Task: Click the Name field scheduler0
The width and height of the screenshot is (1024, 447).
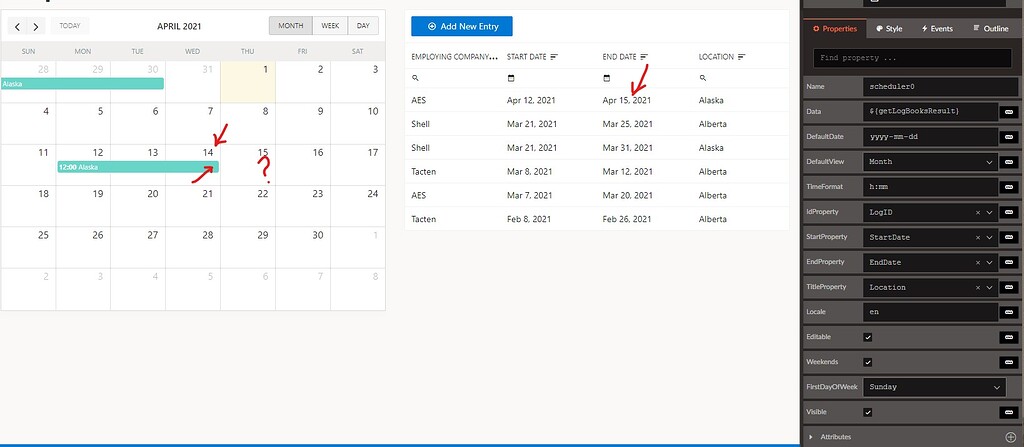Action: pyautogui.click(x=940, y=86)
